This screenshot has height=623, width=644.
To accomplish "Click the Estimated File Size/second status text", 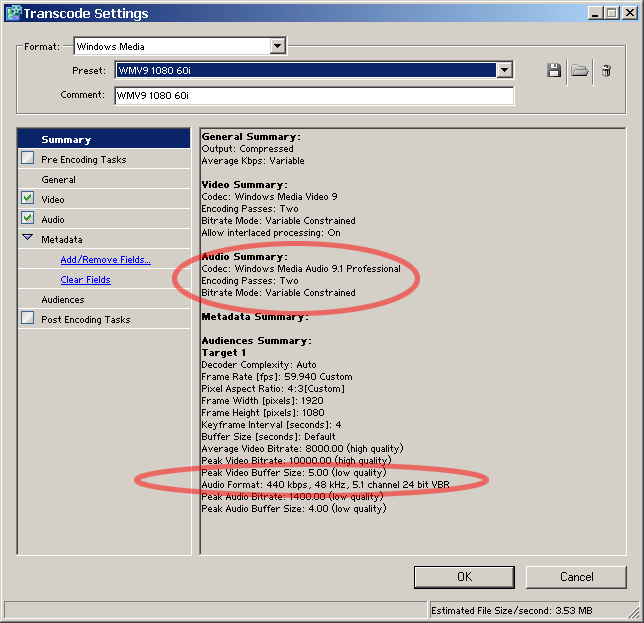I will [511, 611].
